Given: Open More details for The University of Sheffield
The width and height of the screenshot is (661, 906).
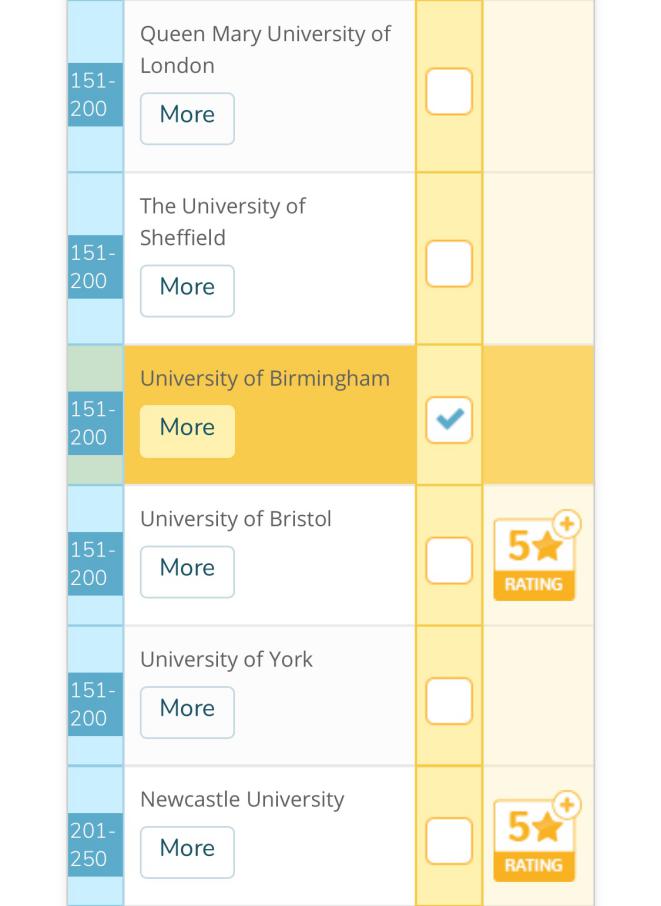Looking at the screenshot, I should point(187,290).
